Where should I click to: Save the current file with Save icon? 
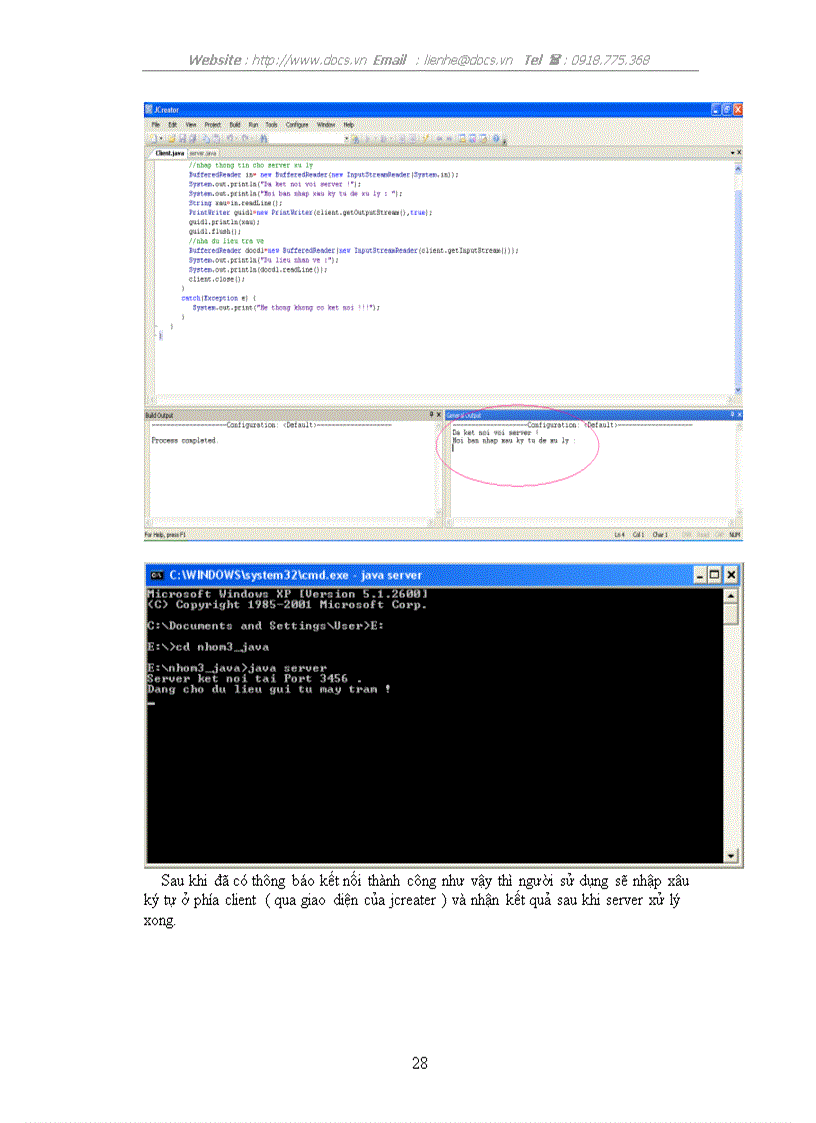click(x=183, y=139)
